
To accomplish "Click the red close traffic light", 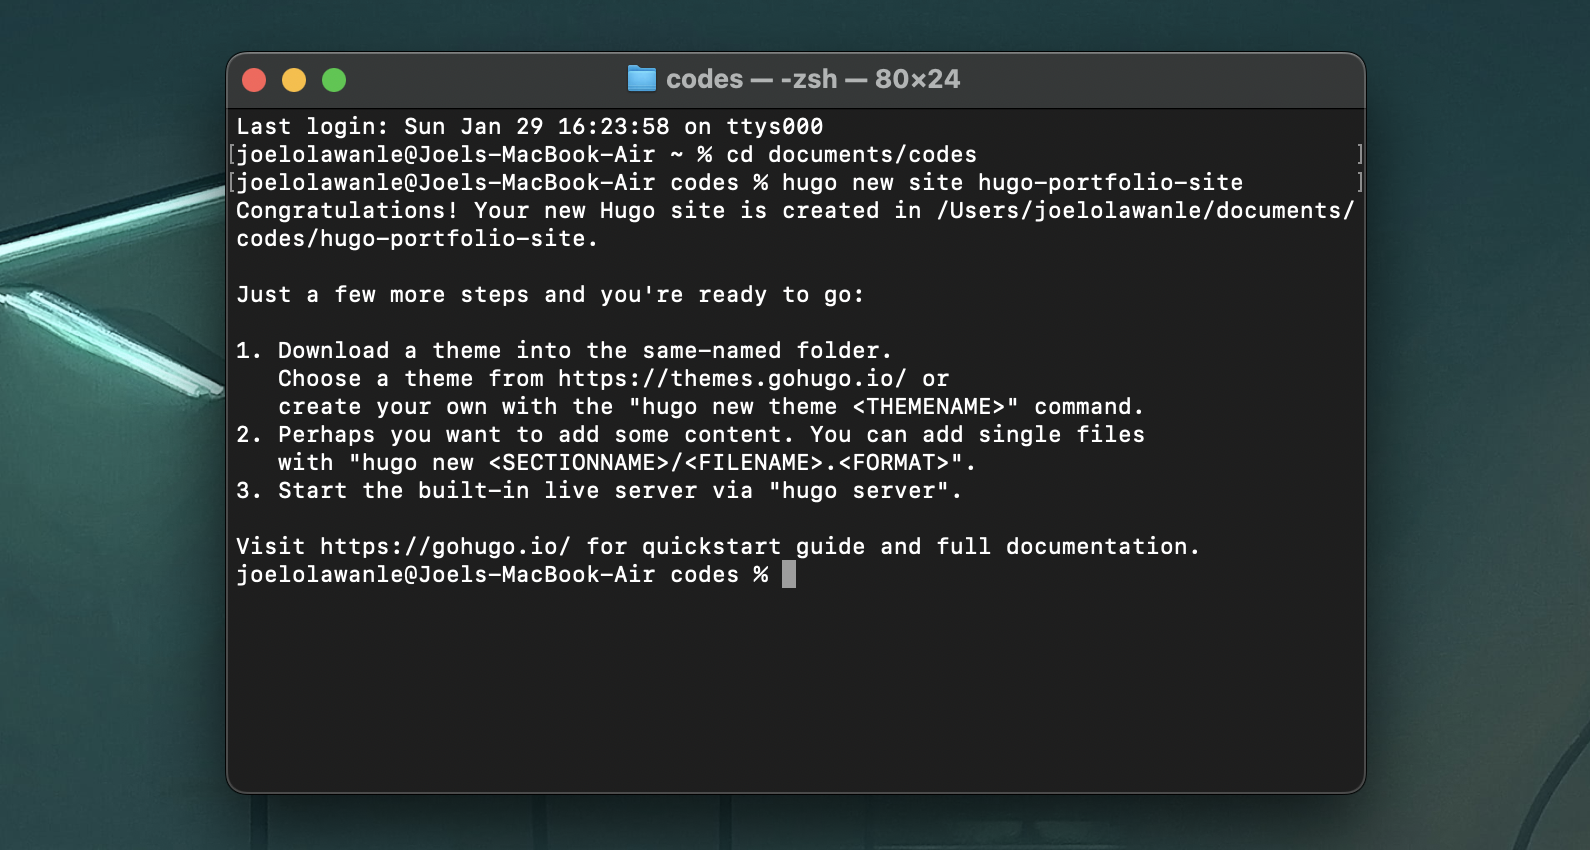I will click(x=254, y=78).
